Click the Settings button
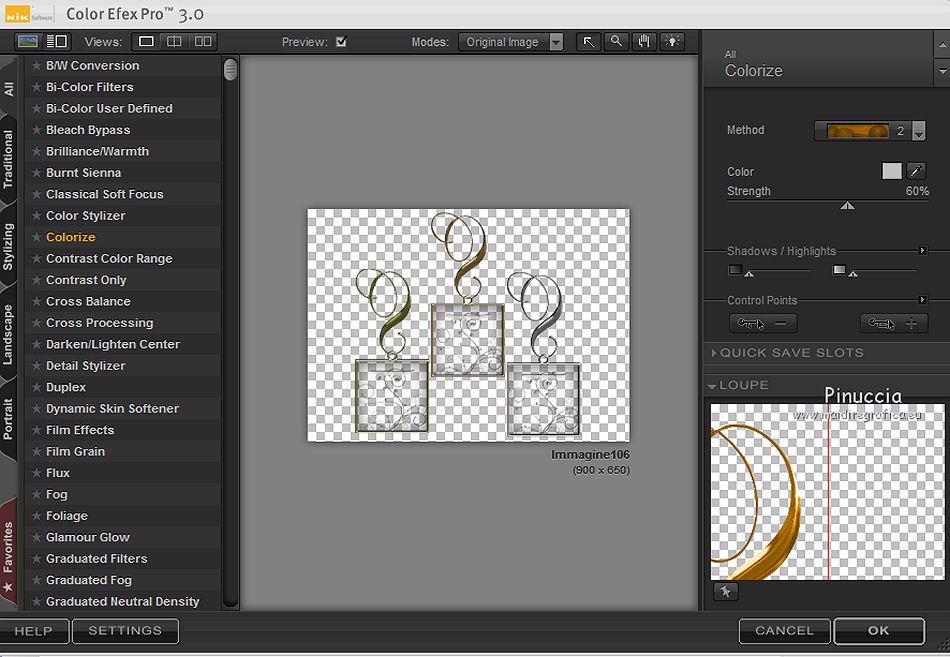Screen dimensions: 950x657 click(125, 631)
